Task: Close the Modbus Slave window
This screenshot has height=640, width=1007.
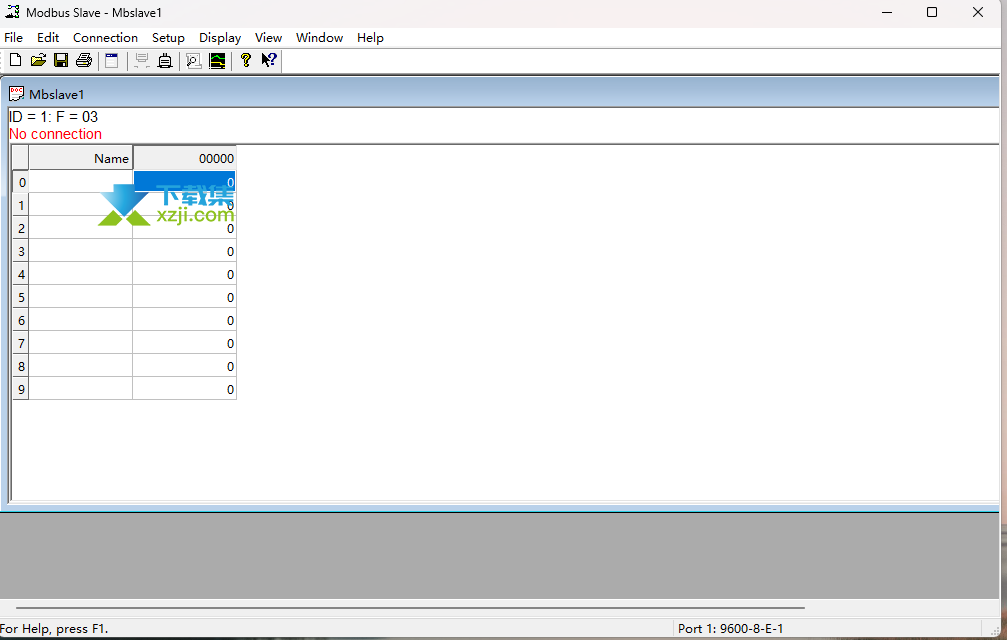Action: (977, 12)
